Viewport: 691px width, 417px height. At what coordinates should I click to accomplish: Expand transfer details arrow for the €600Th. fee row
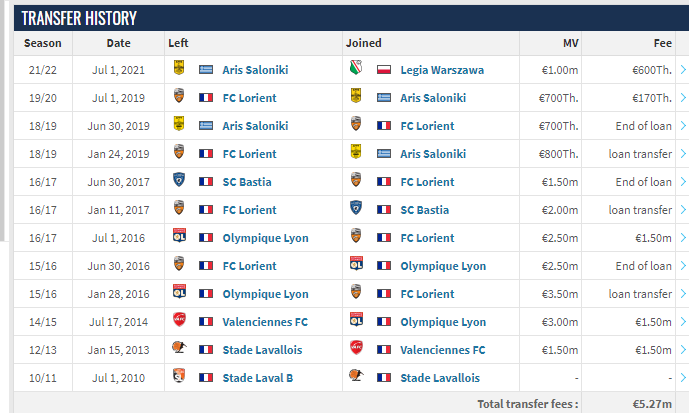tap(683, 70)
